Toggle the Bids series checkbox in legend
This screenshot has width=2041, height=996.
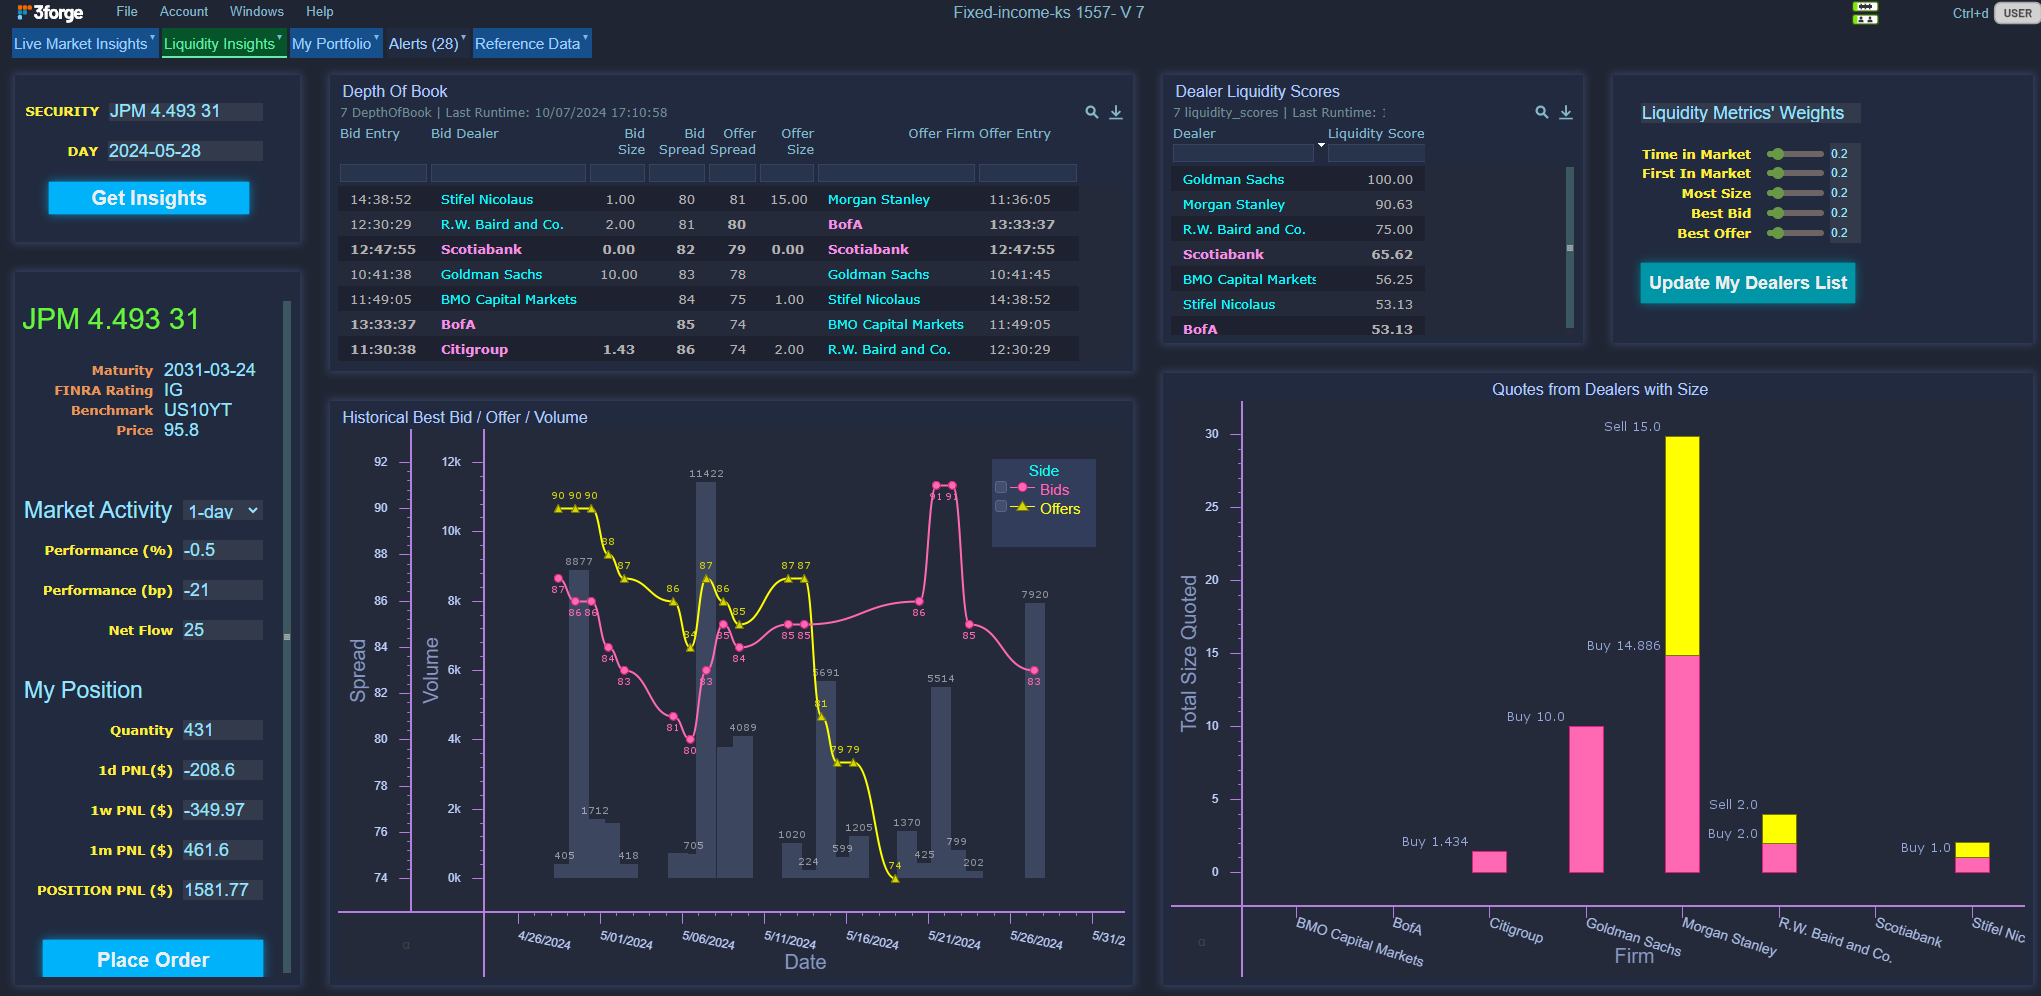point(1001,488)
